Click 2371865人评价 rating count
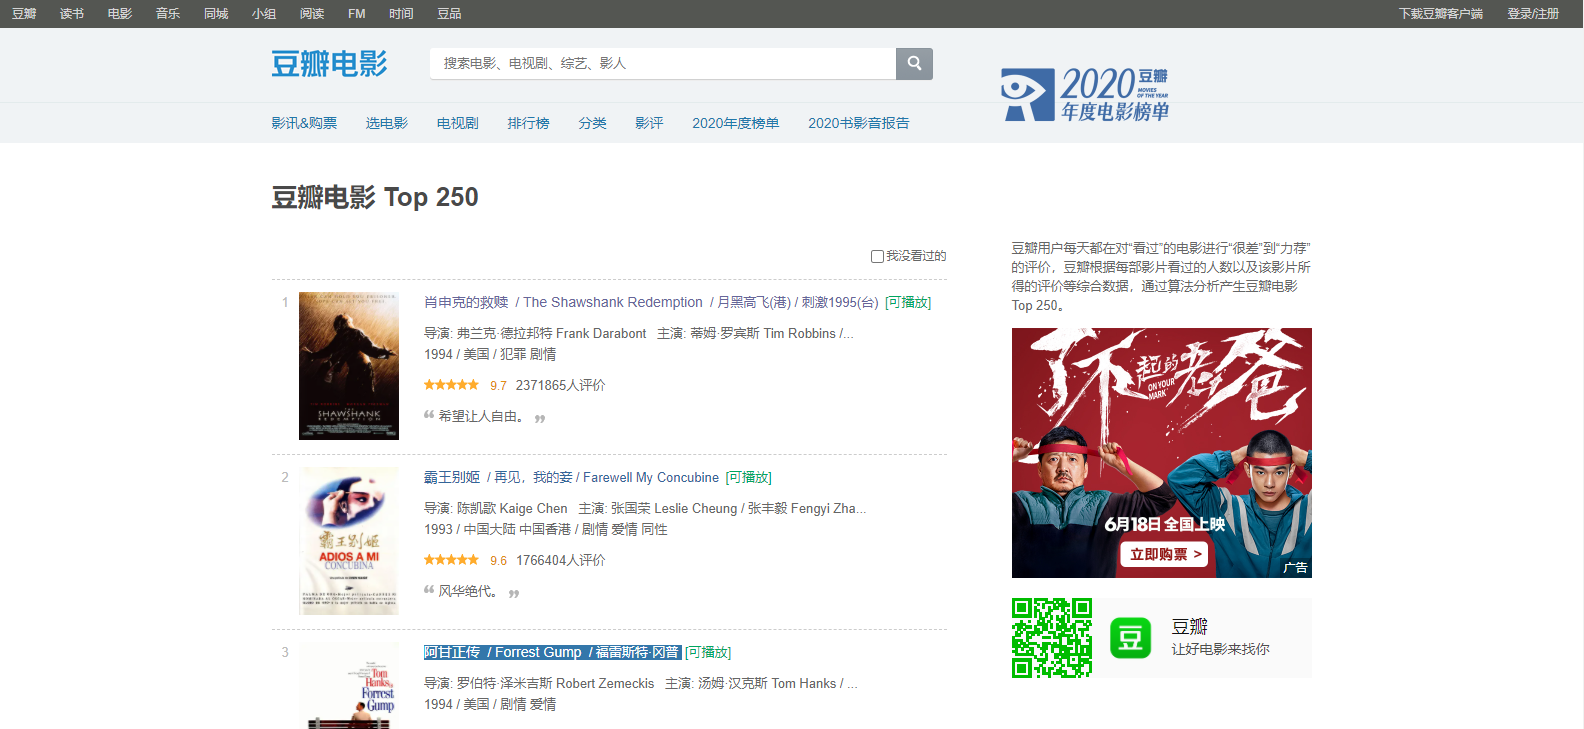Screen dimensions: 1584x729 (x=561, y=385)
